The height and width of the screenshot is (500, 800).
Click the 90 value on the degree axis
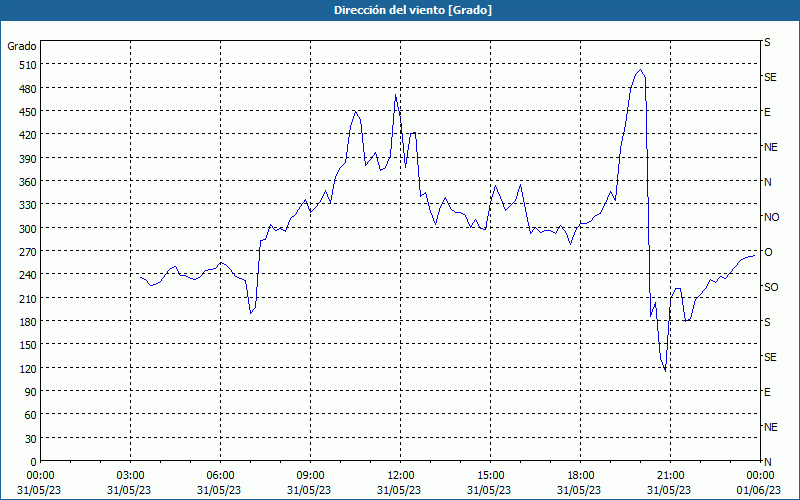tap(30, 392)
